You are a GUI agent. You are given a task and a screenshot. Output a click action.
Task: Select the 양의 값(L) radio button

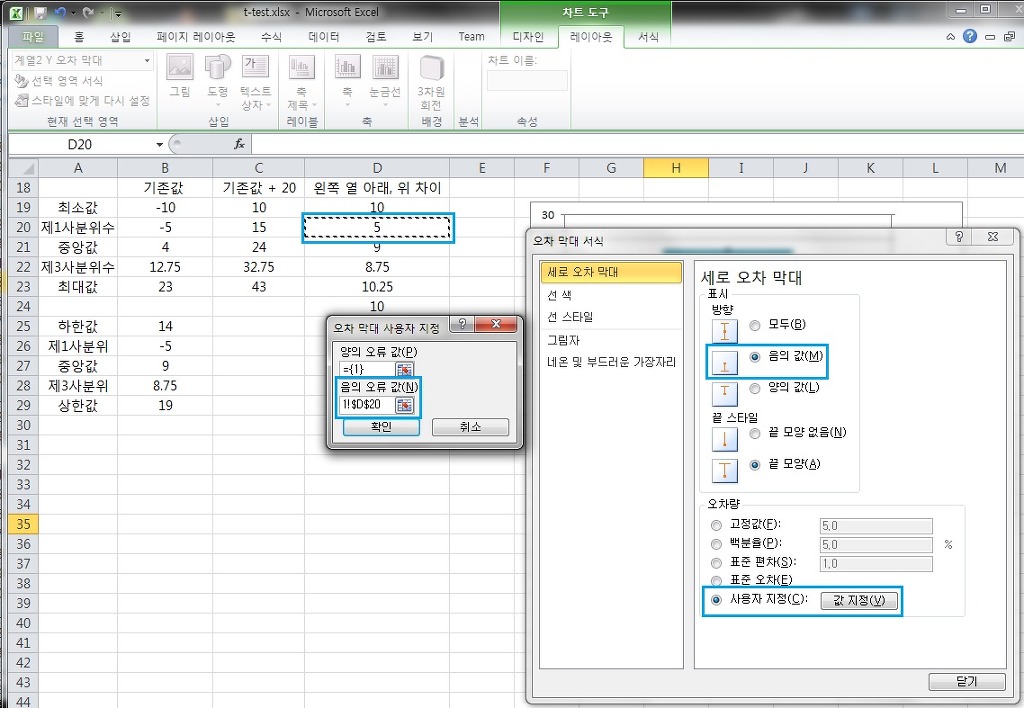point(756,387)
